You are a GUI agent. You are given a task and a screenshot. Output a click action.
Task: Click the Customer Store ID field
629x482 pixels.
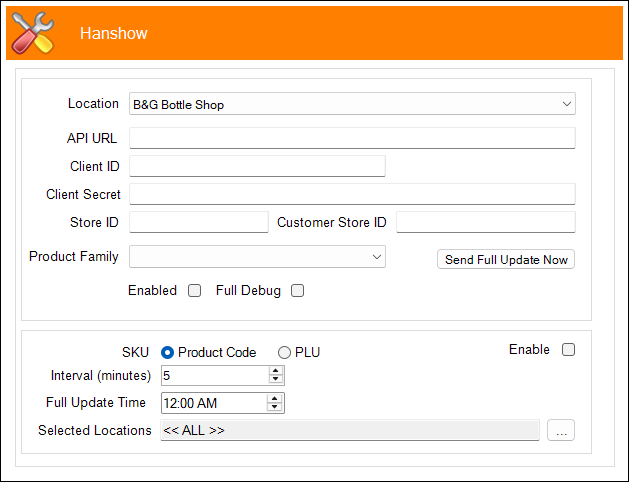click(x=485, y=222)
